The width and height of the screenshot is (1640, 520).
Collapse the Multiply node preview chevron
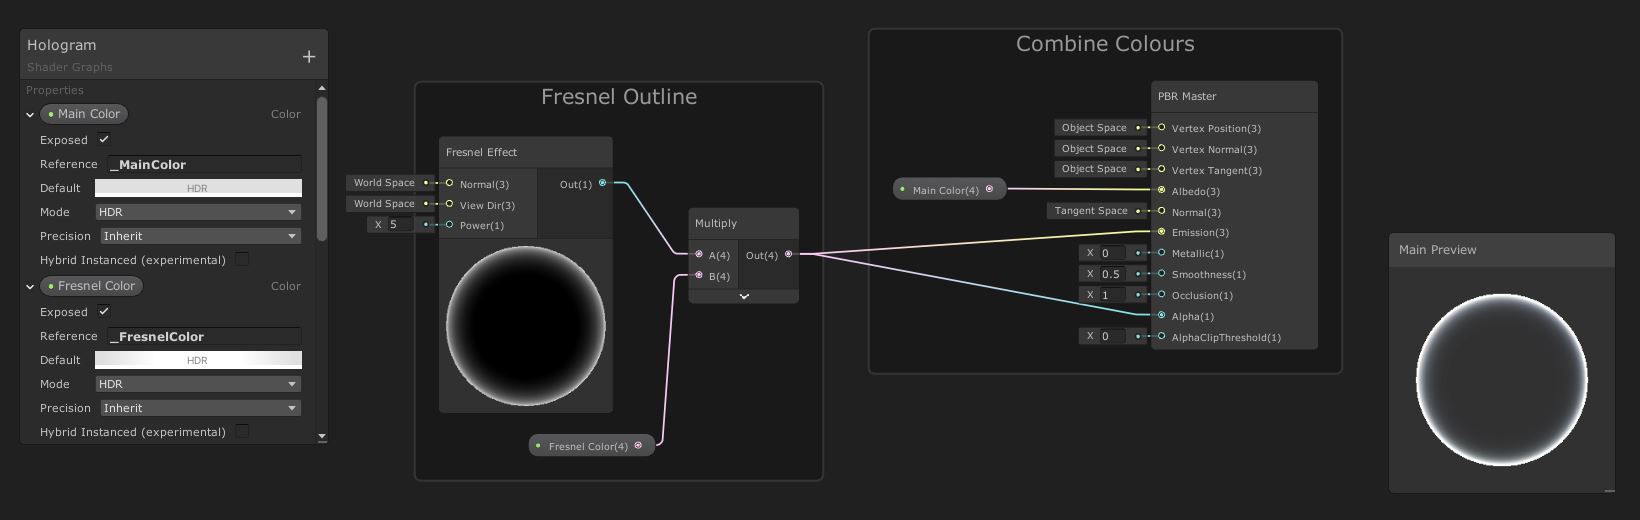click(x=743, y=296)
